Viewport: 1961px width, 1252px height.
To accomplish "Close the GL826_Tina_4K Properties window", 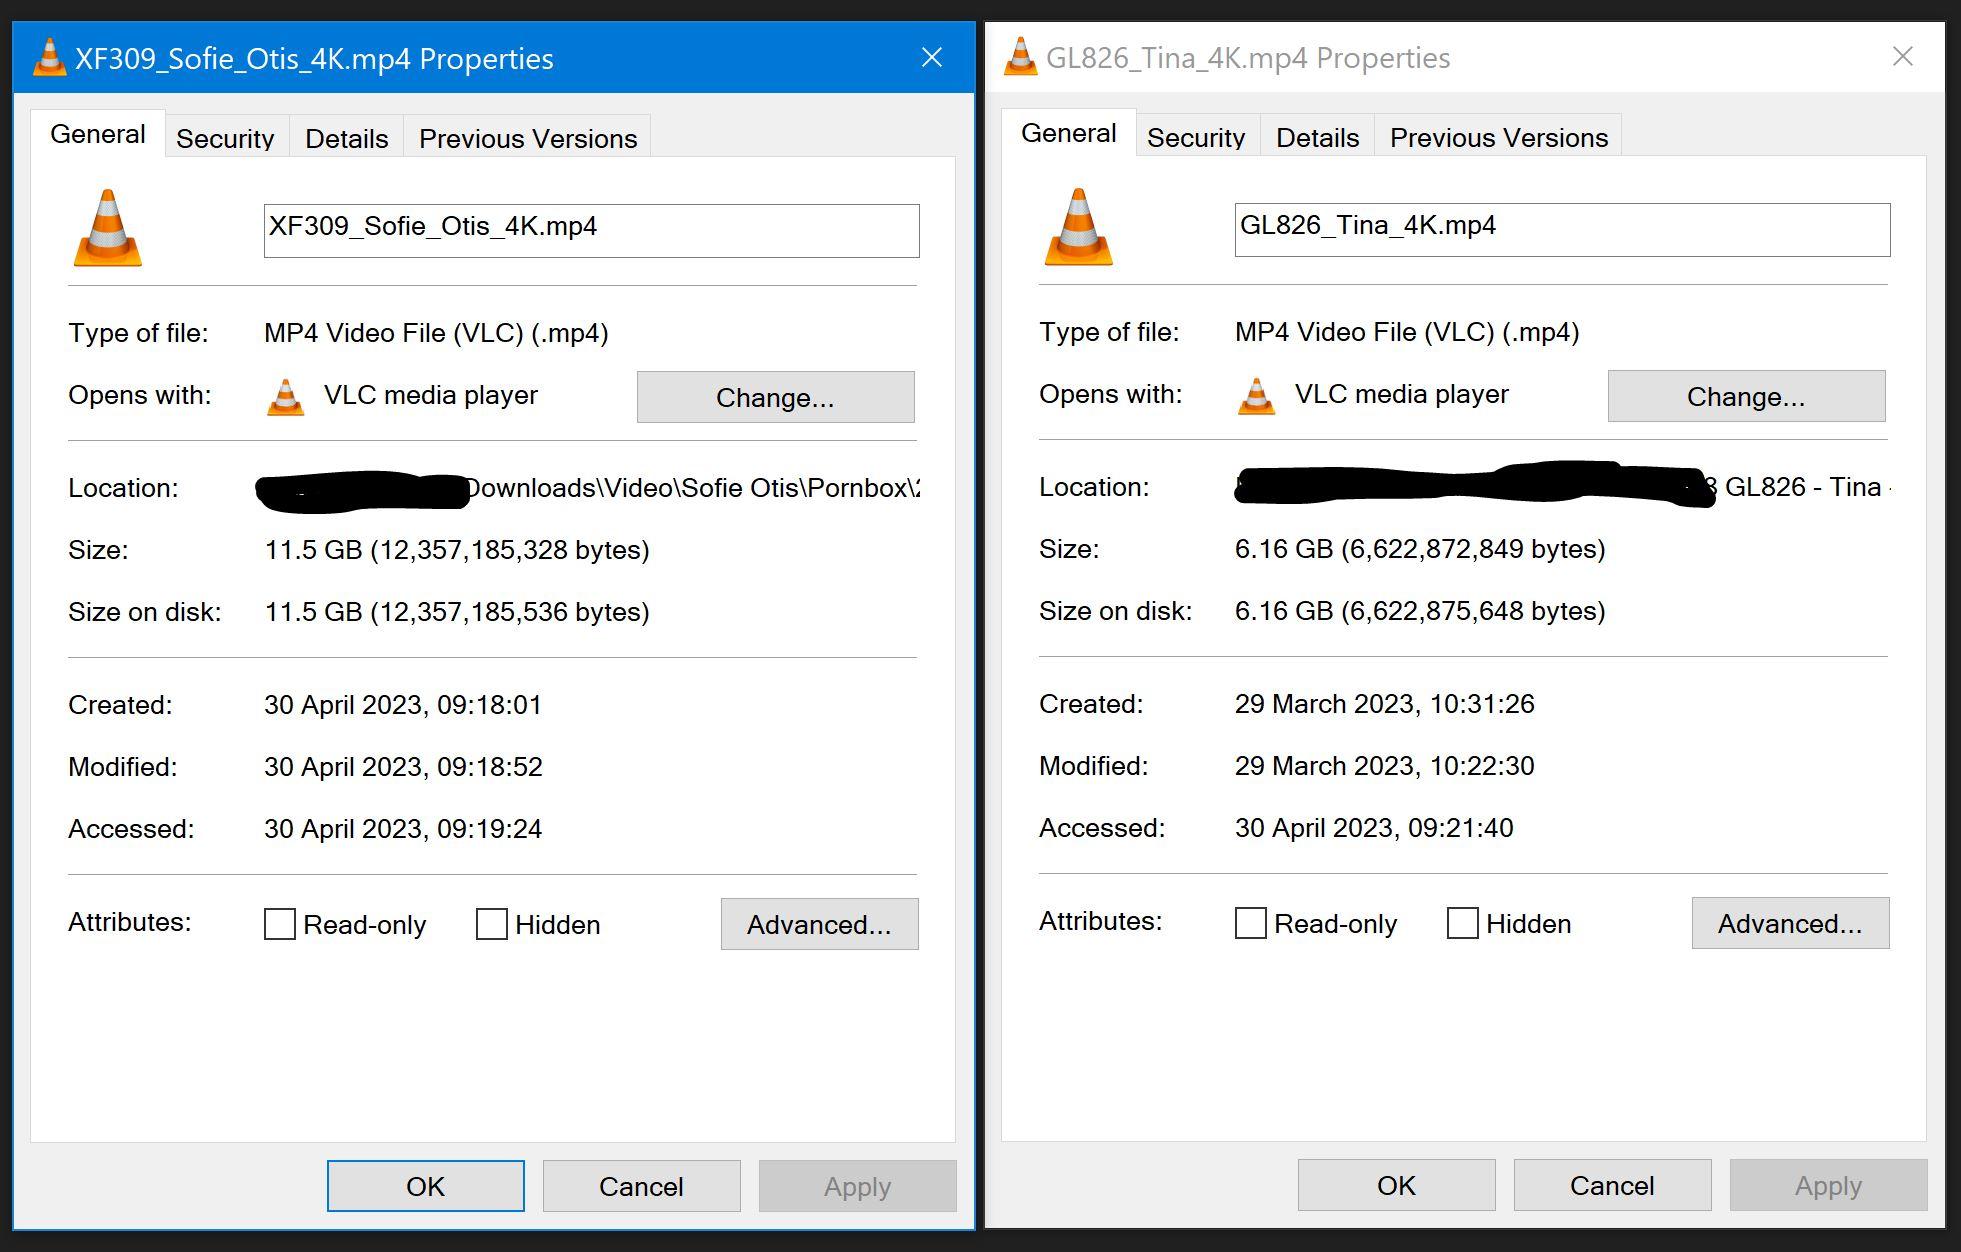I will pyautogui.click(x=1903, y=57).
